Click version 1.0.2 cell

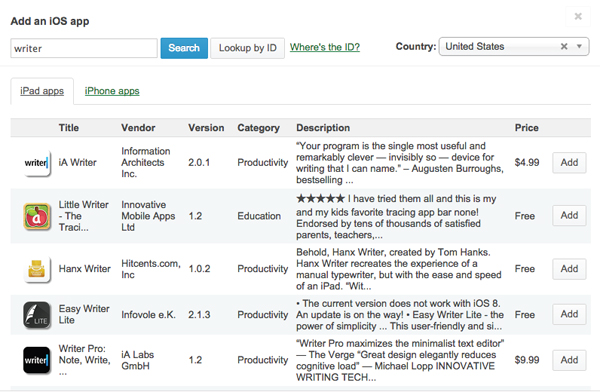[199, 269]
